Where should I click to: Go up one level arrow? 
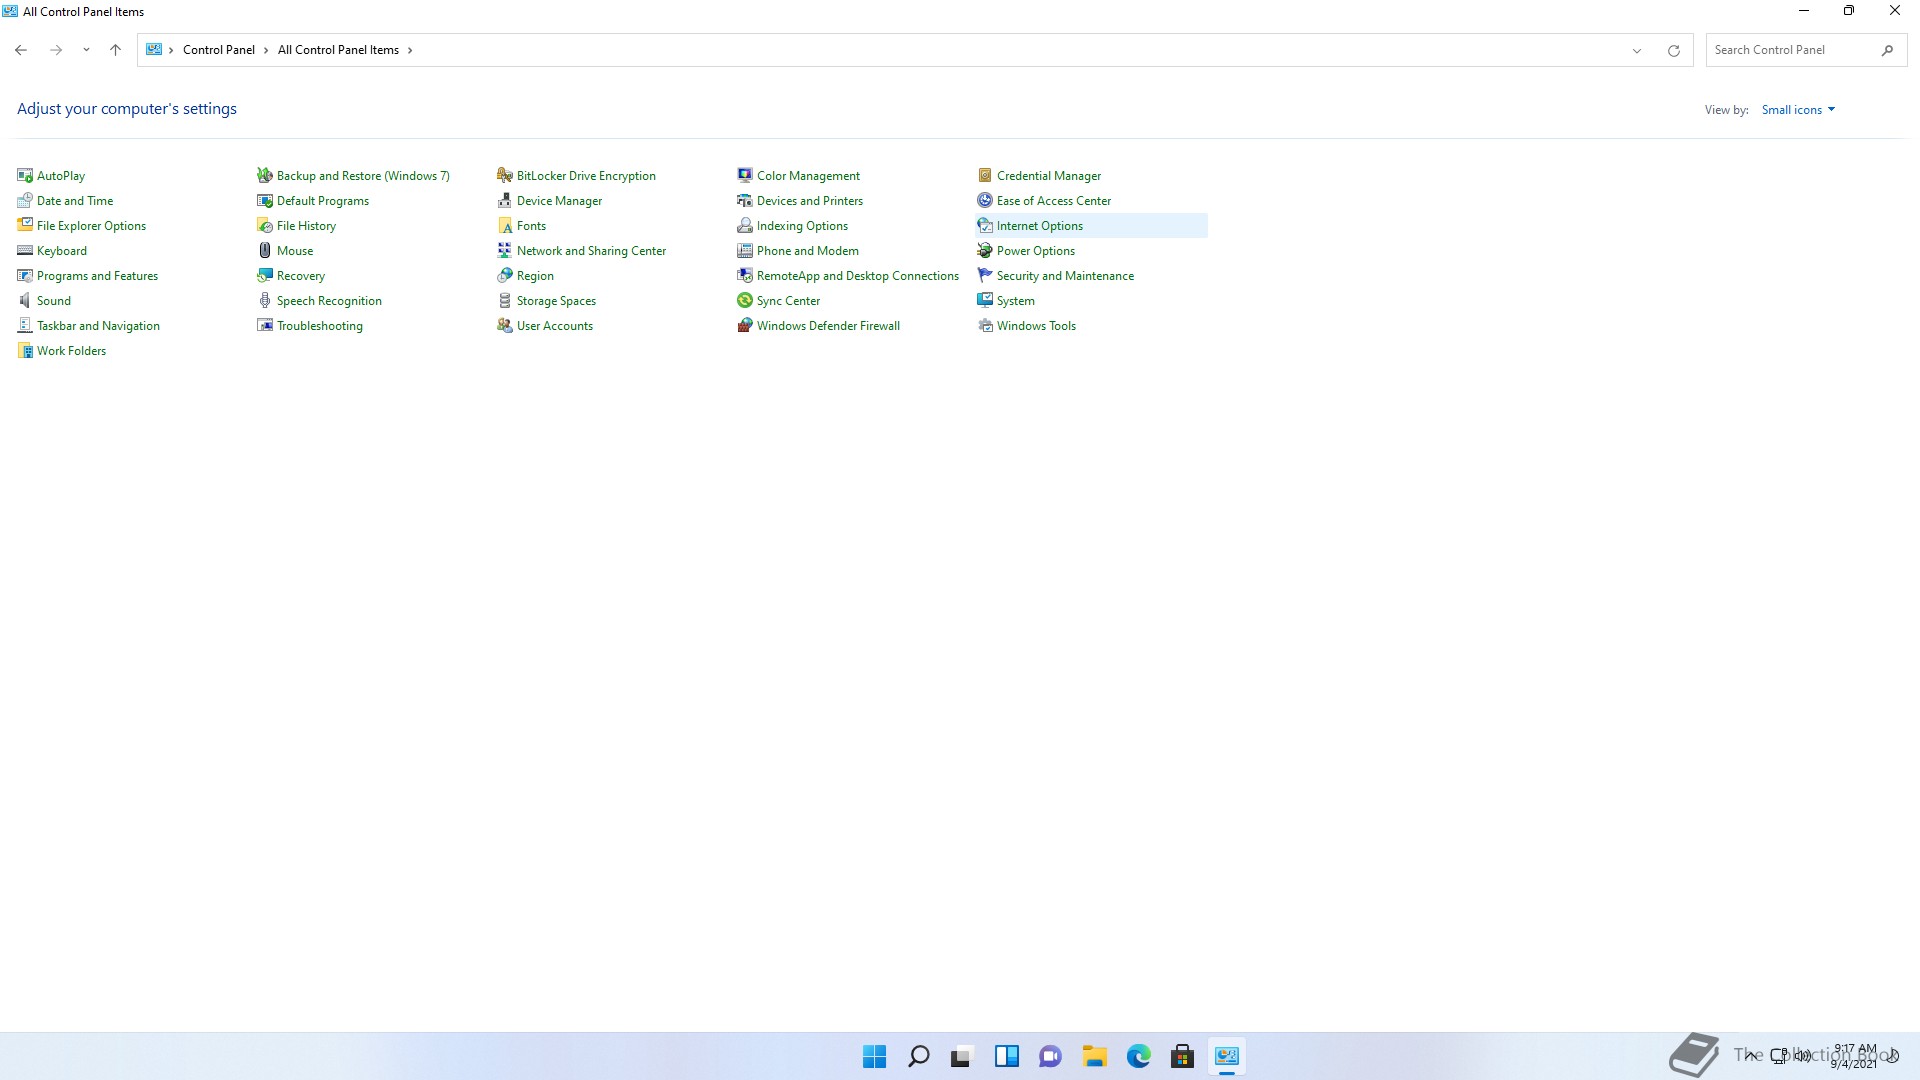pos(115,49)
